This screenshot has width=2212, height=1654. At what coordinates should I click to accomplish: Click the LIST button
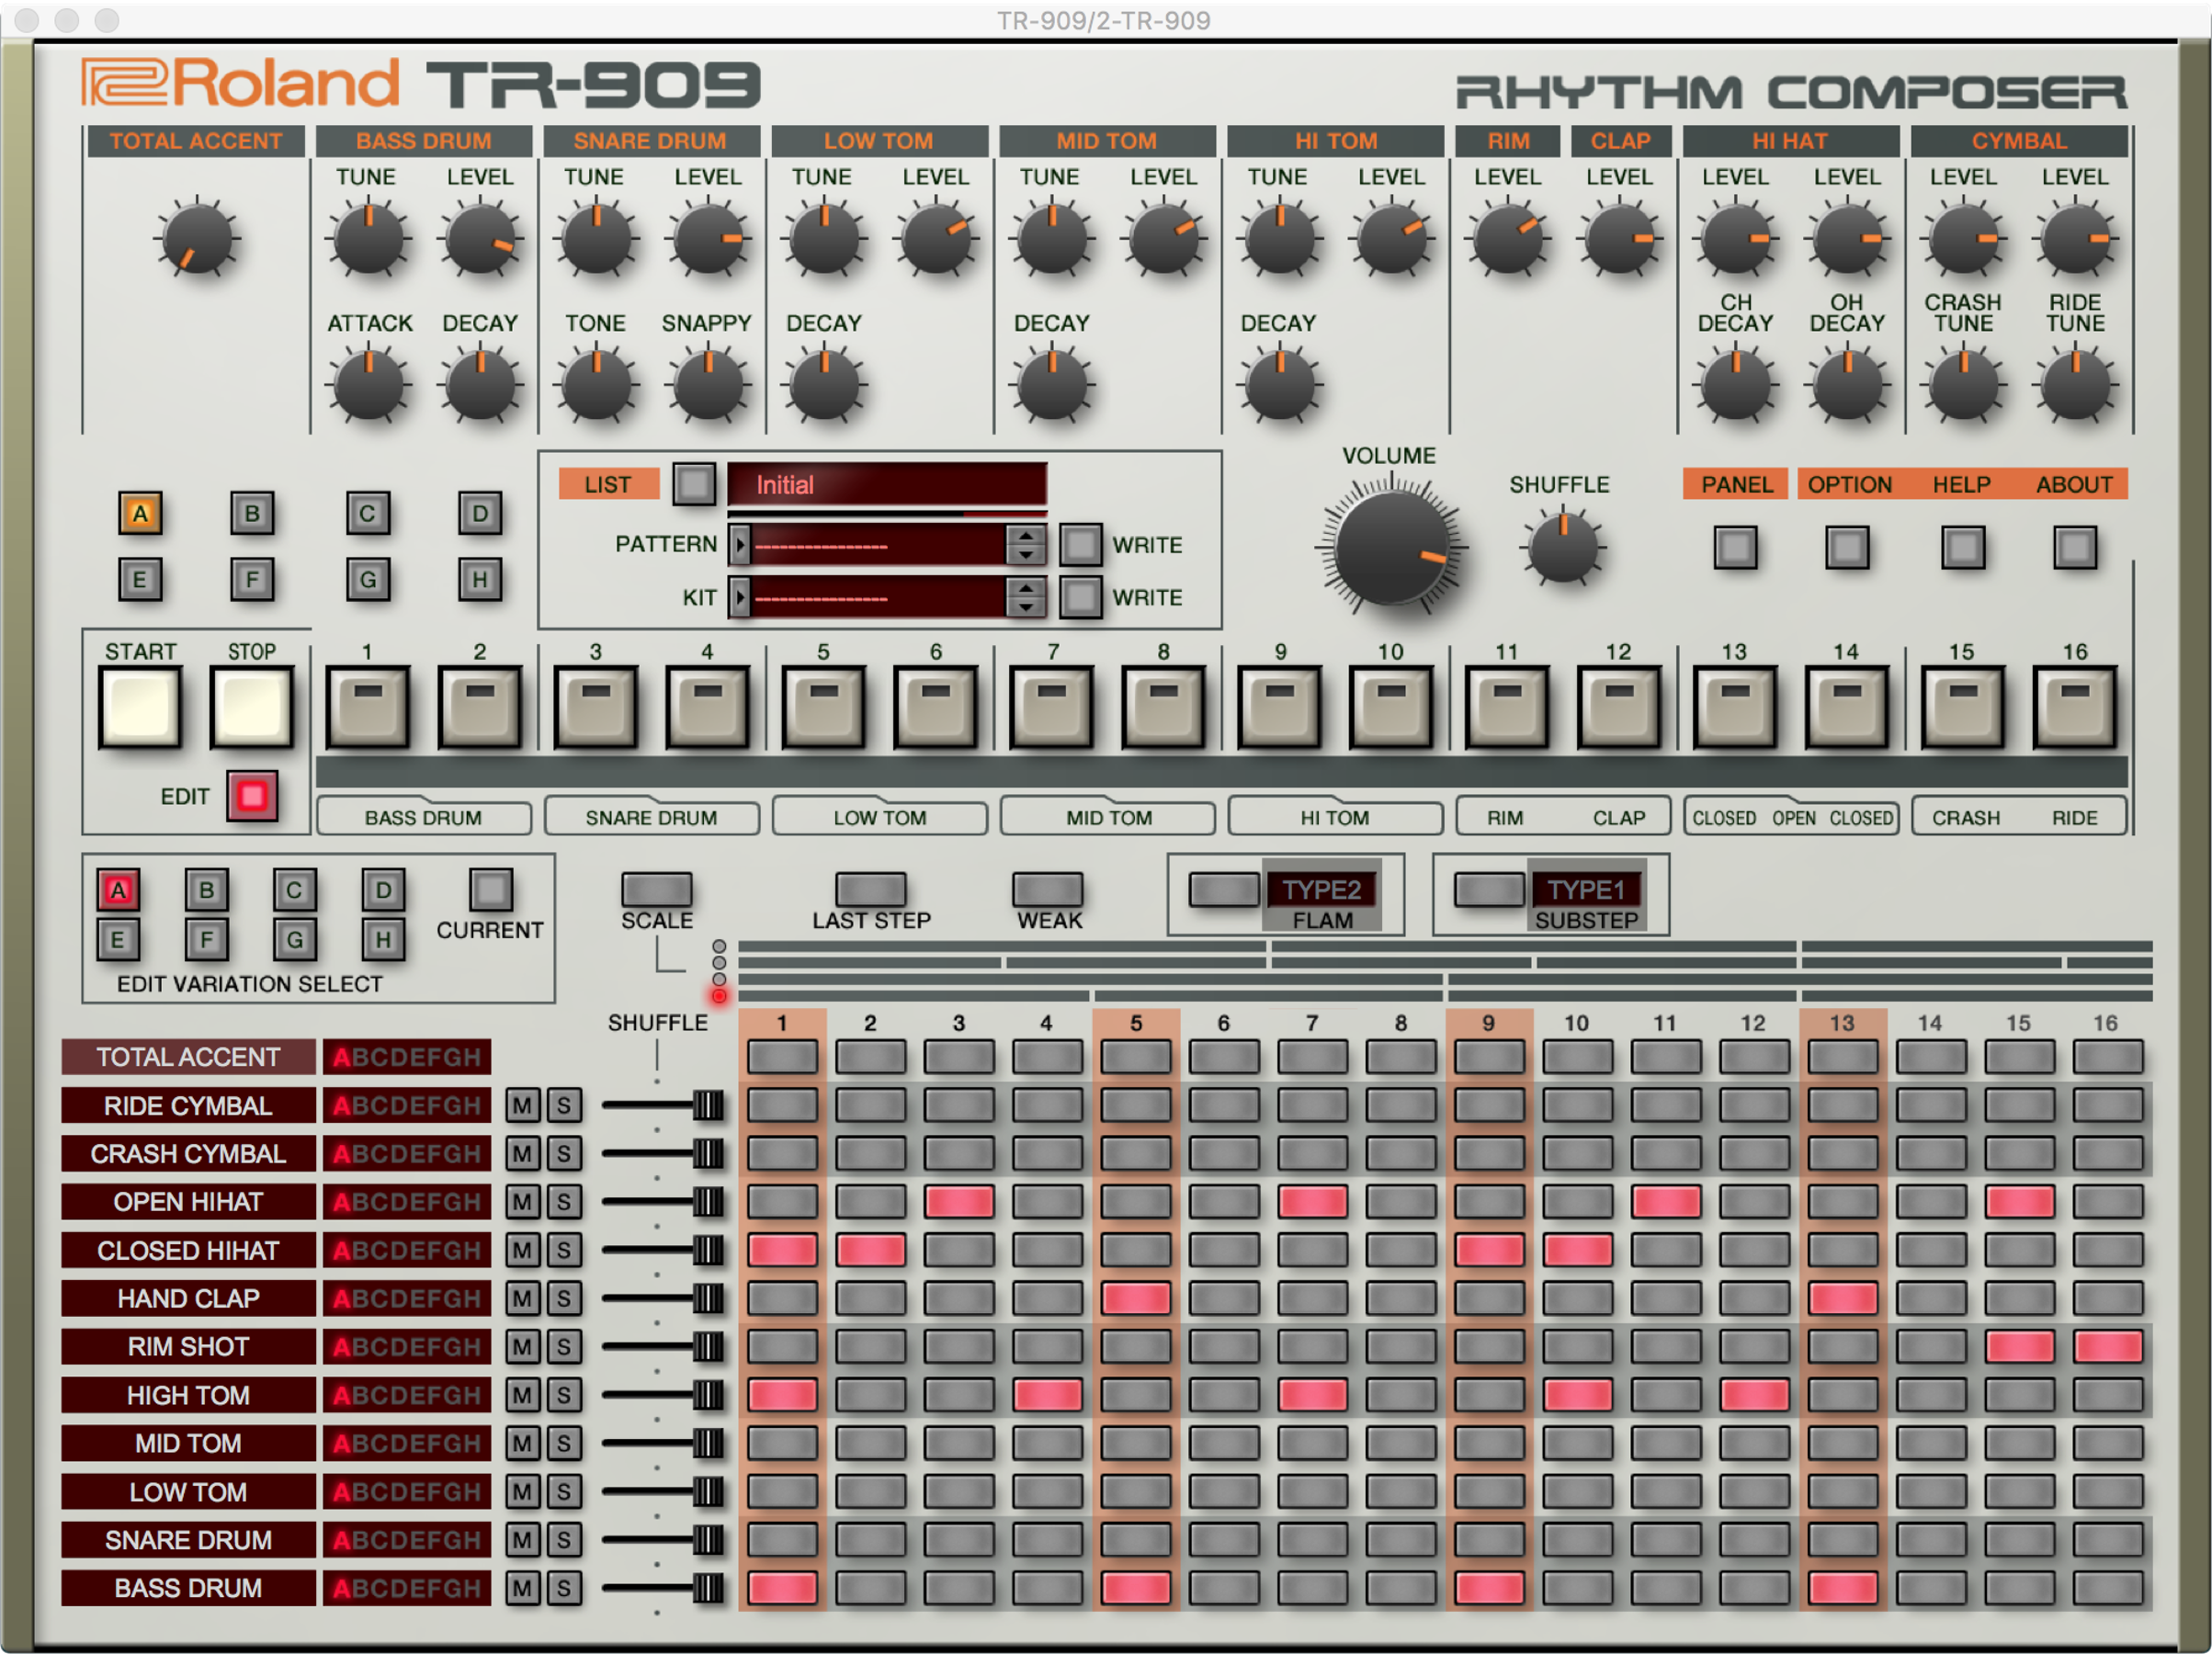tap(608, 485)
